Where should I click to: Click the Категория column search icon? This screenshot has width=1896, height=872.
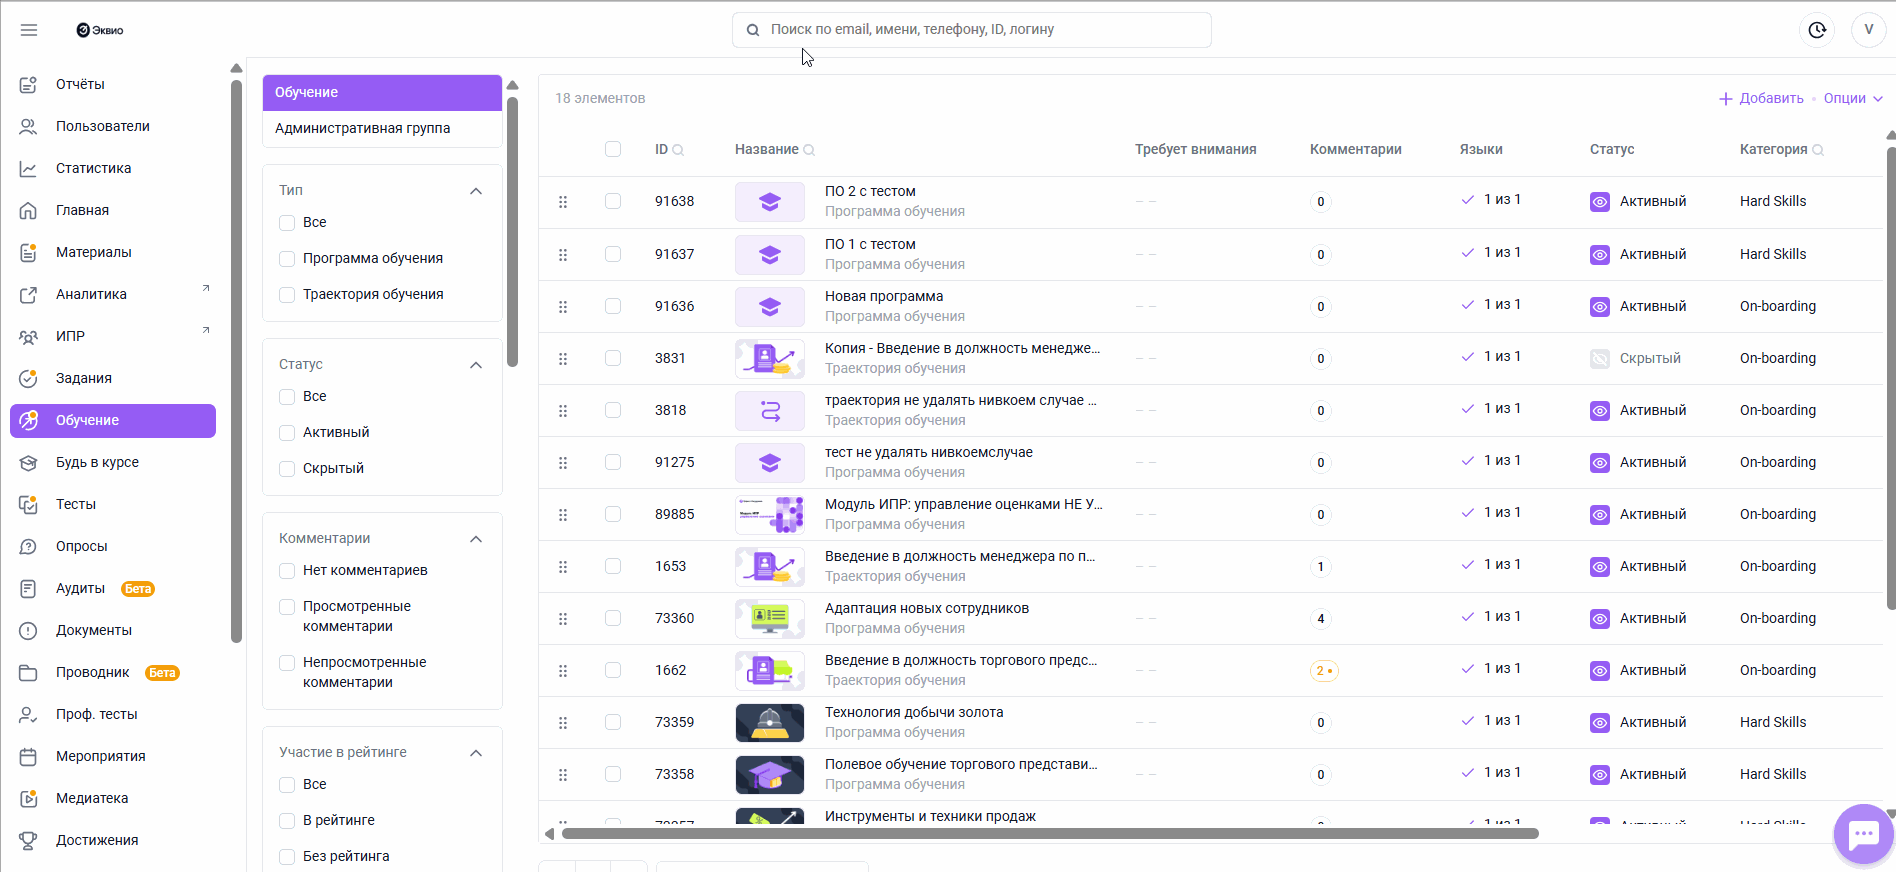(1818, 150)
